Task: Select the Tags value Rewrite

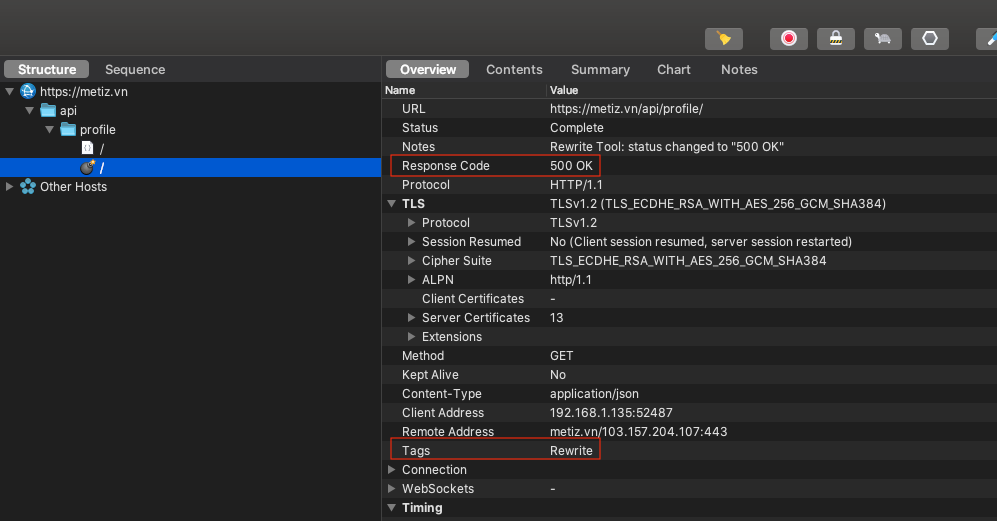Action: coord(571,450)
